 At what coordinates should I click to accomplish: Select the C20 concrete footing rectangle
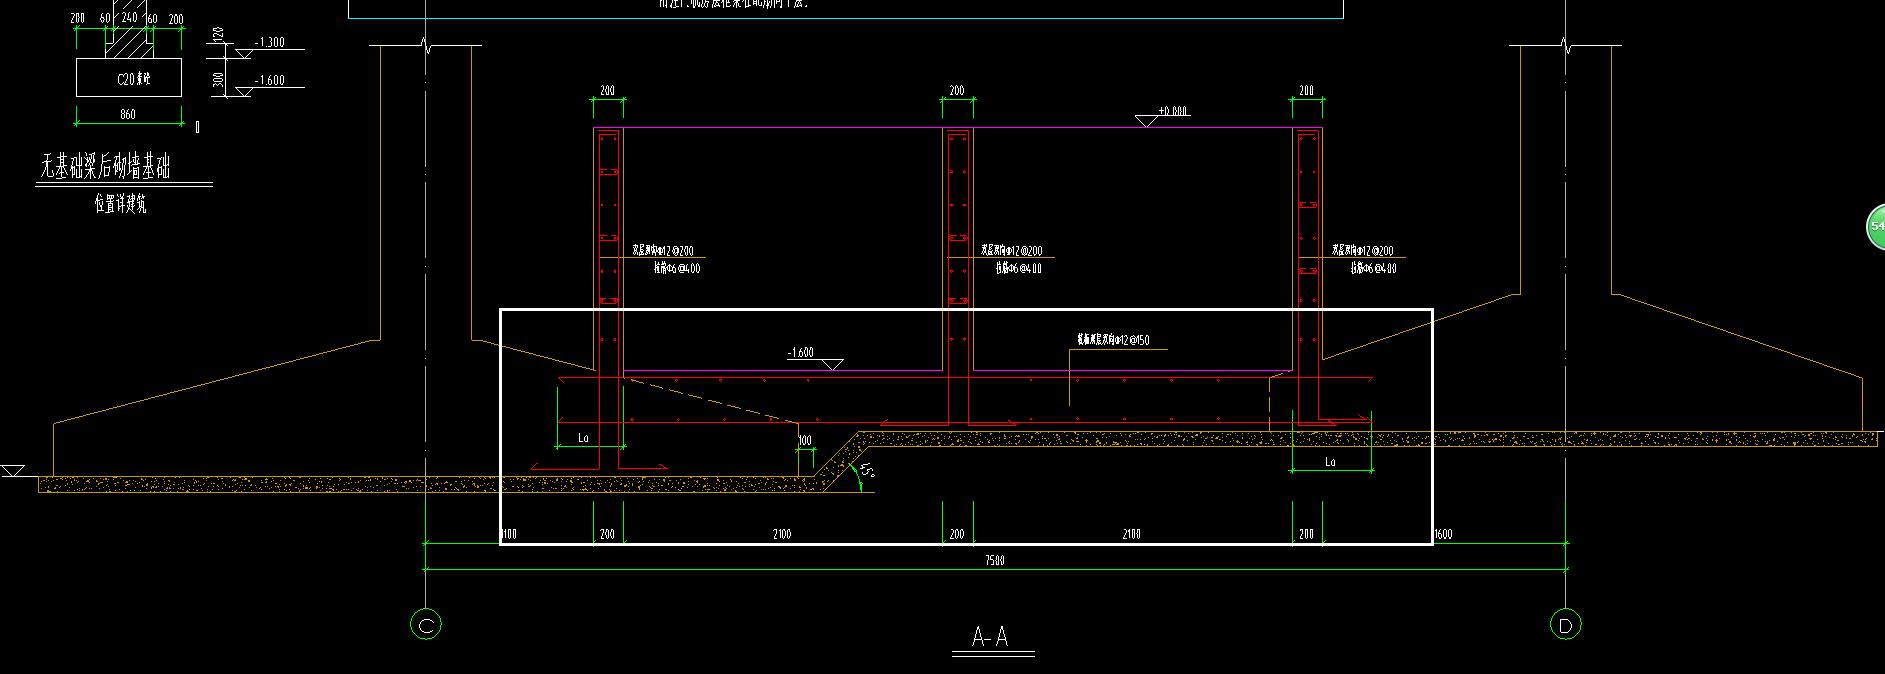click(x=128, y=78)
